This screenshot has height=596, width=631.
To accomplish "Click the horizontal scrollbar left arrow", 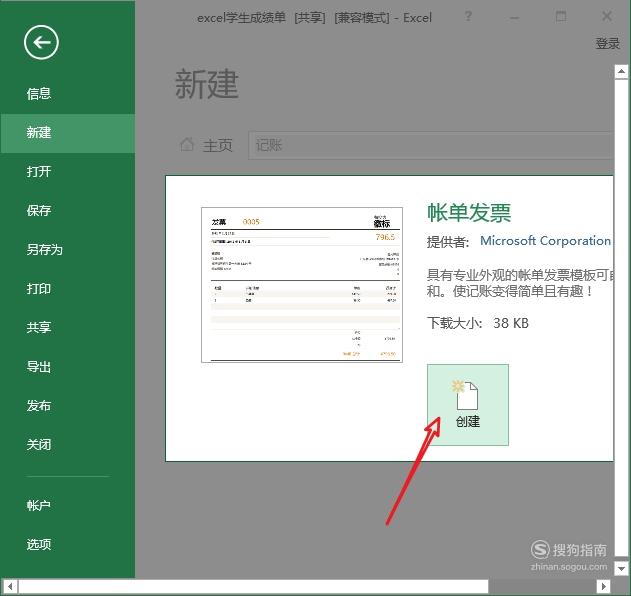I will [10, 586].
